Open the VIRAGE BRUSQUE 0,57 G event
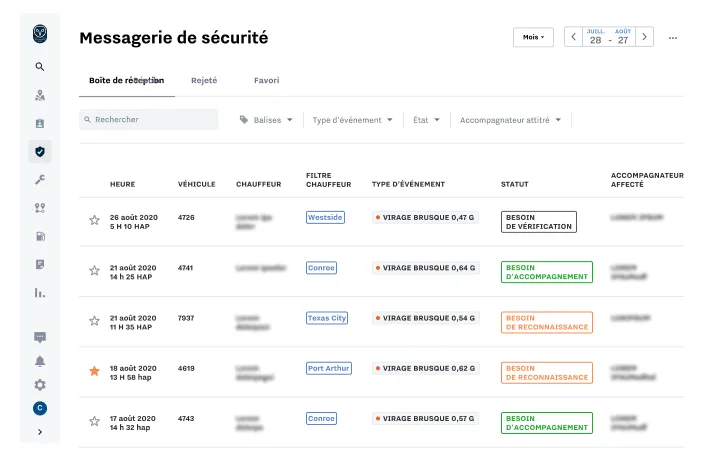Image resolution: width=723 pixels, height=454 pixels. click(x=425, y=419)
